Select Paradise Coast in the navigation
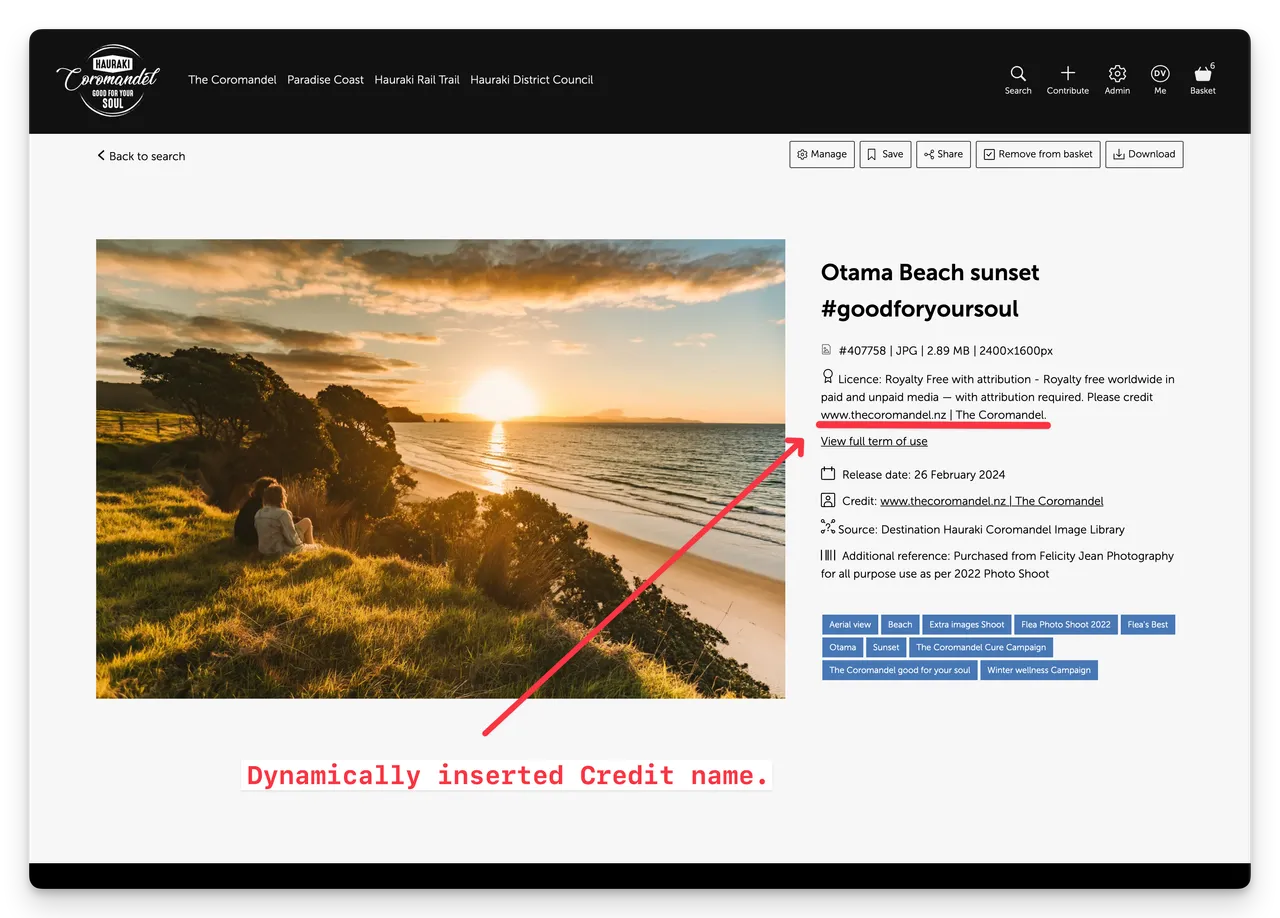 (325, 79)
